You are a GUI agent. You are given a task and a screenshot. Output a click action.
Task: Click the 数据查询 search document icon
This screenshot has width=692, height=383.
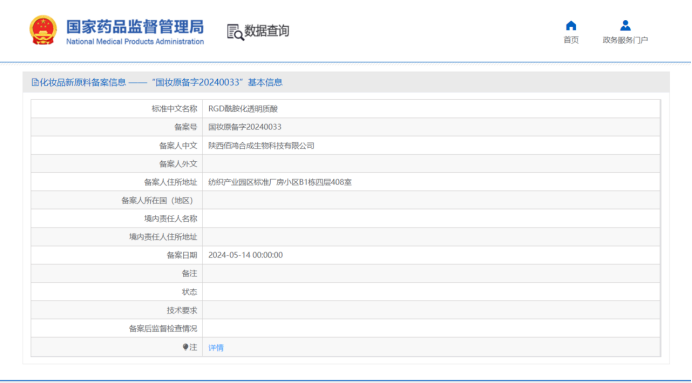(235, 32)
